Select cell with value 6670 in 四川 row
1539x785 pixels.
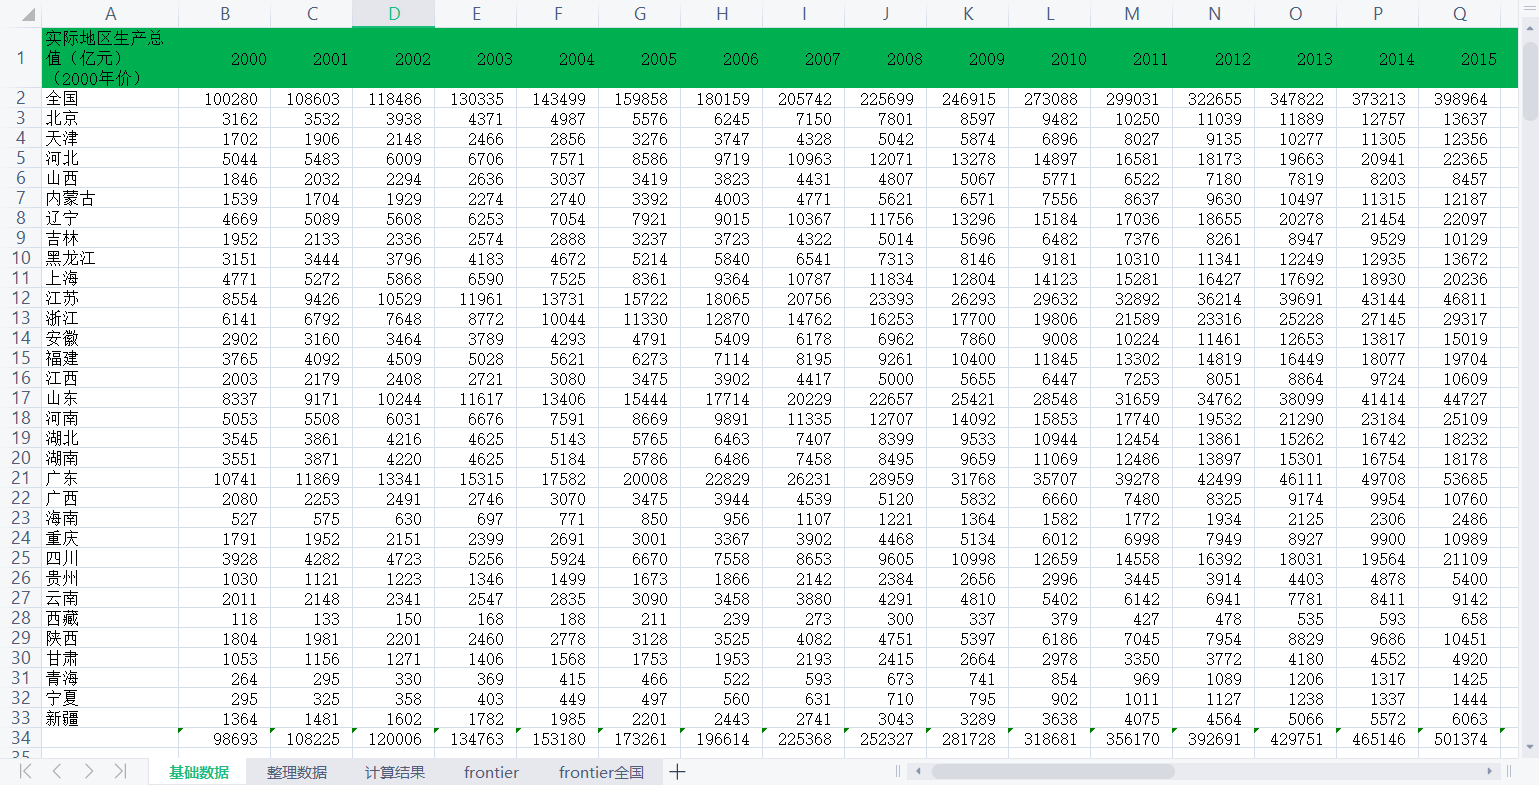(640, 558)
